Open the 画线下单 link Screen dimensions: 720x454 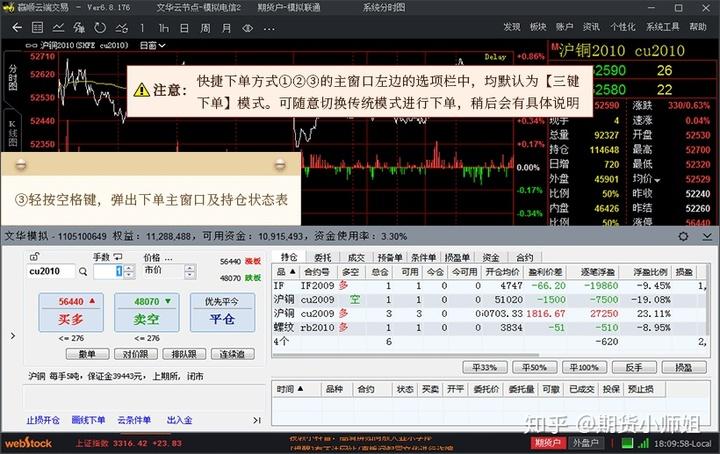[88, 420]
